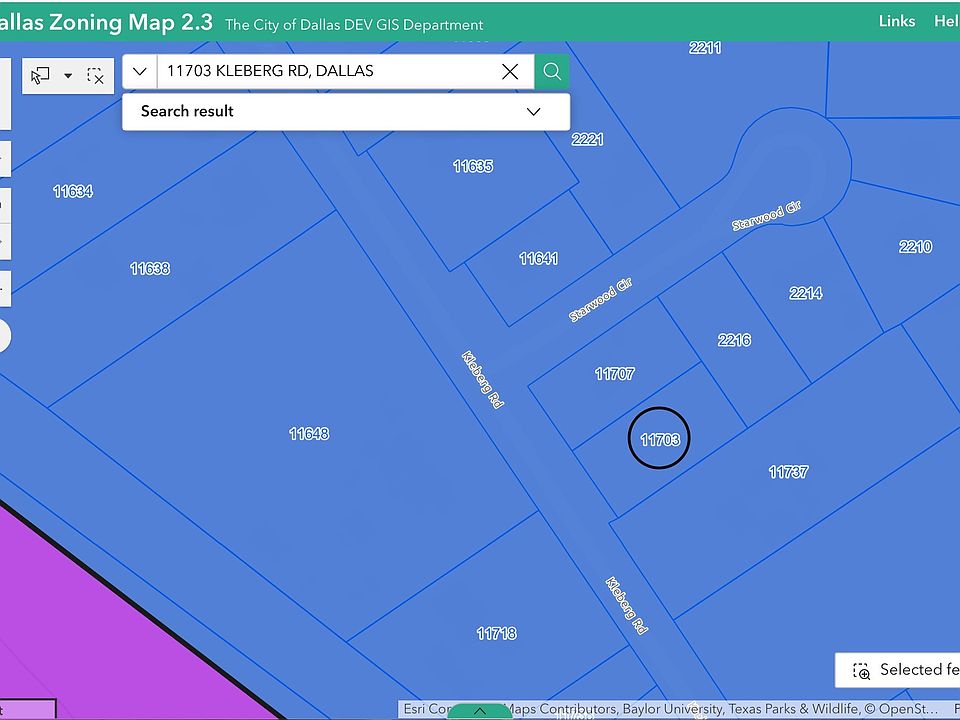Clear the address search text
960x720 pixels.
[509, 72]
